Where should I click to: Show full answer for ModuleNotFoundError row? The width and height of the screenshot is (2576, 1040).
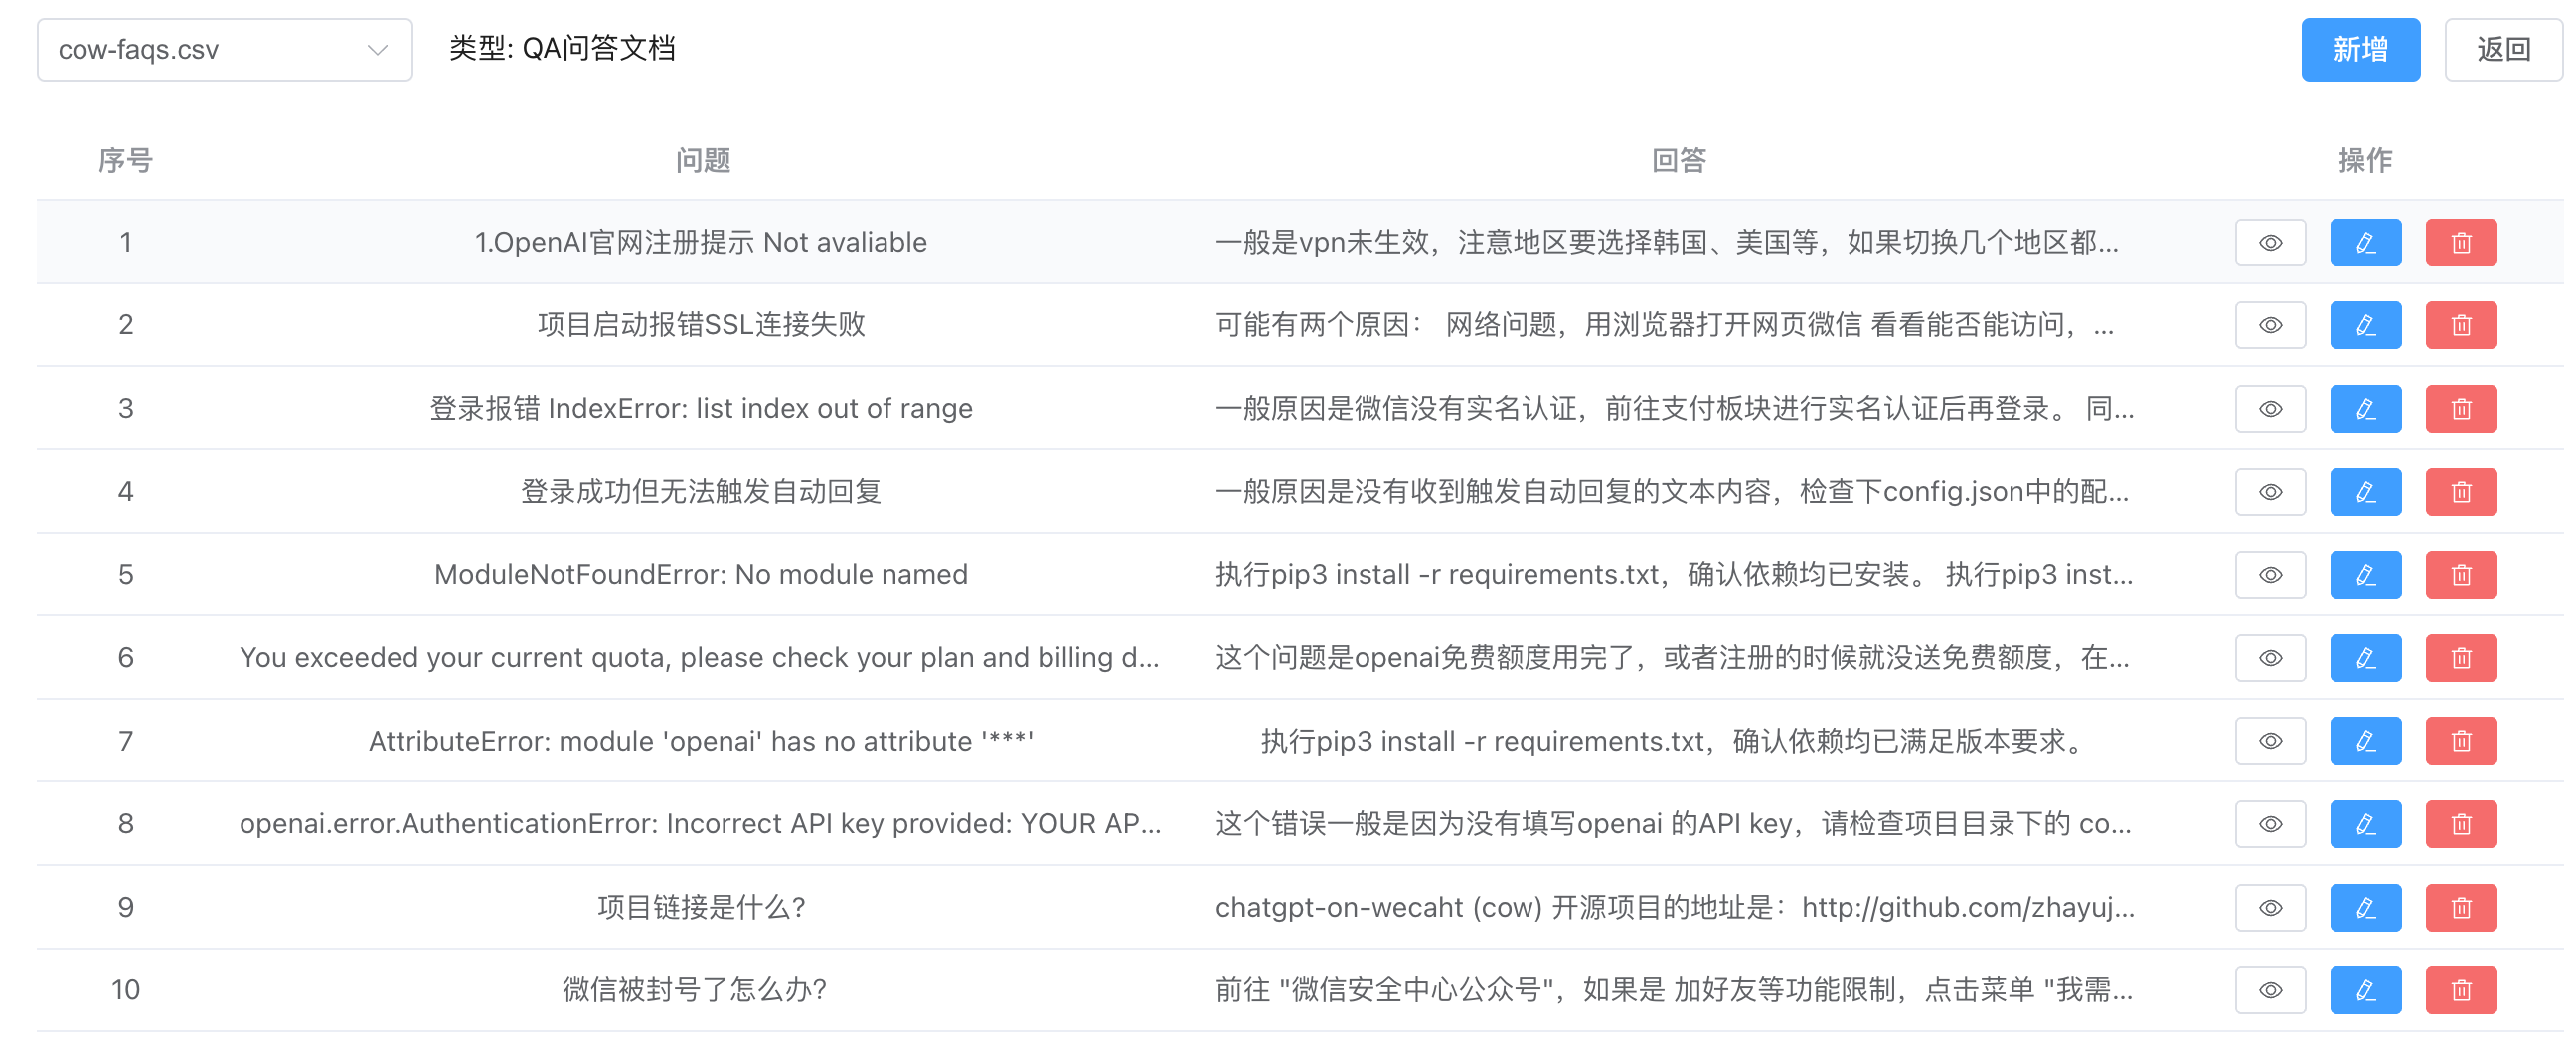pos(2269,574)
